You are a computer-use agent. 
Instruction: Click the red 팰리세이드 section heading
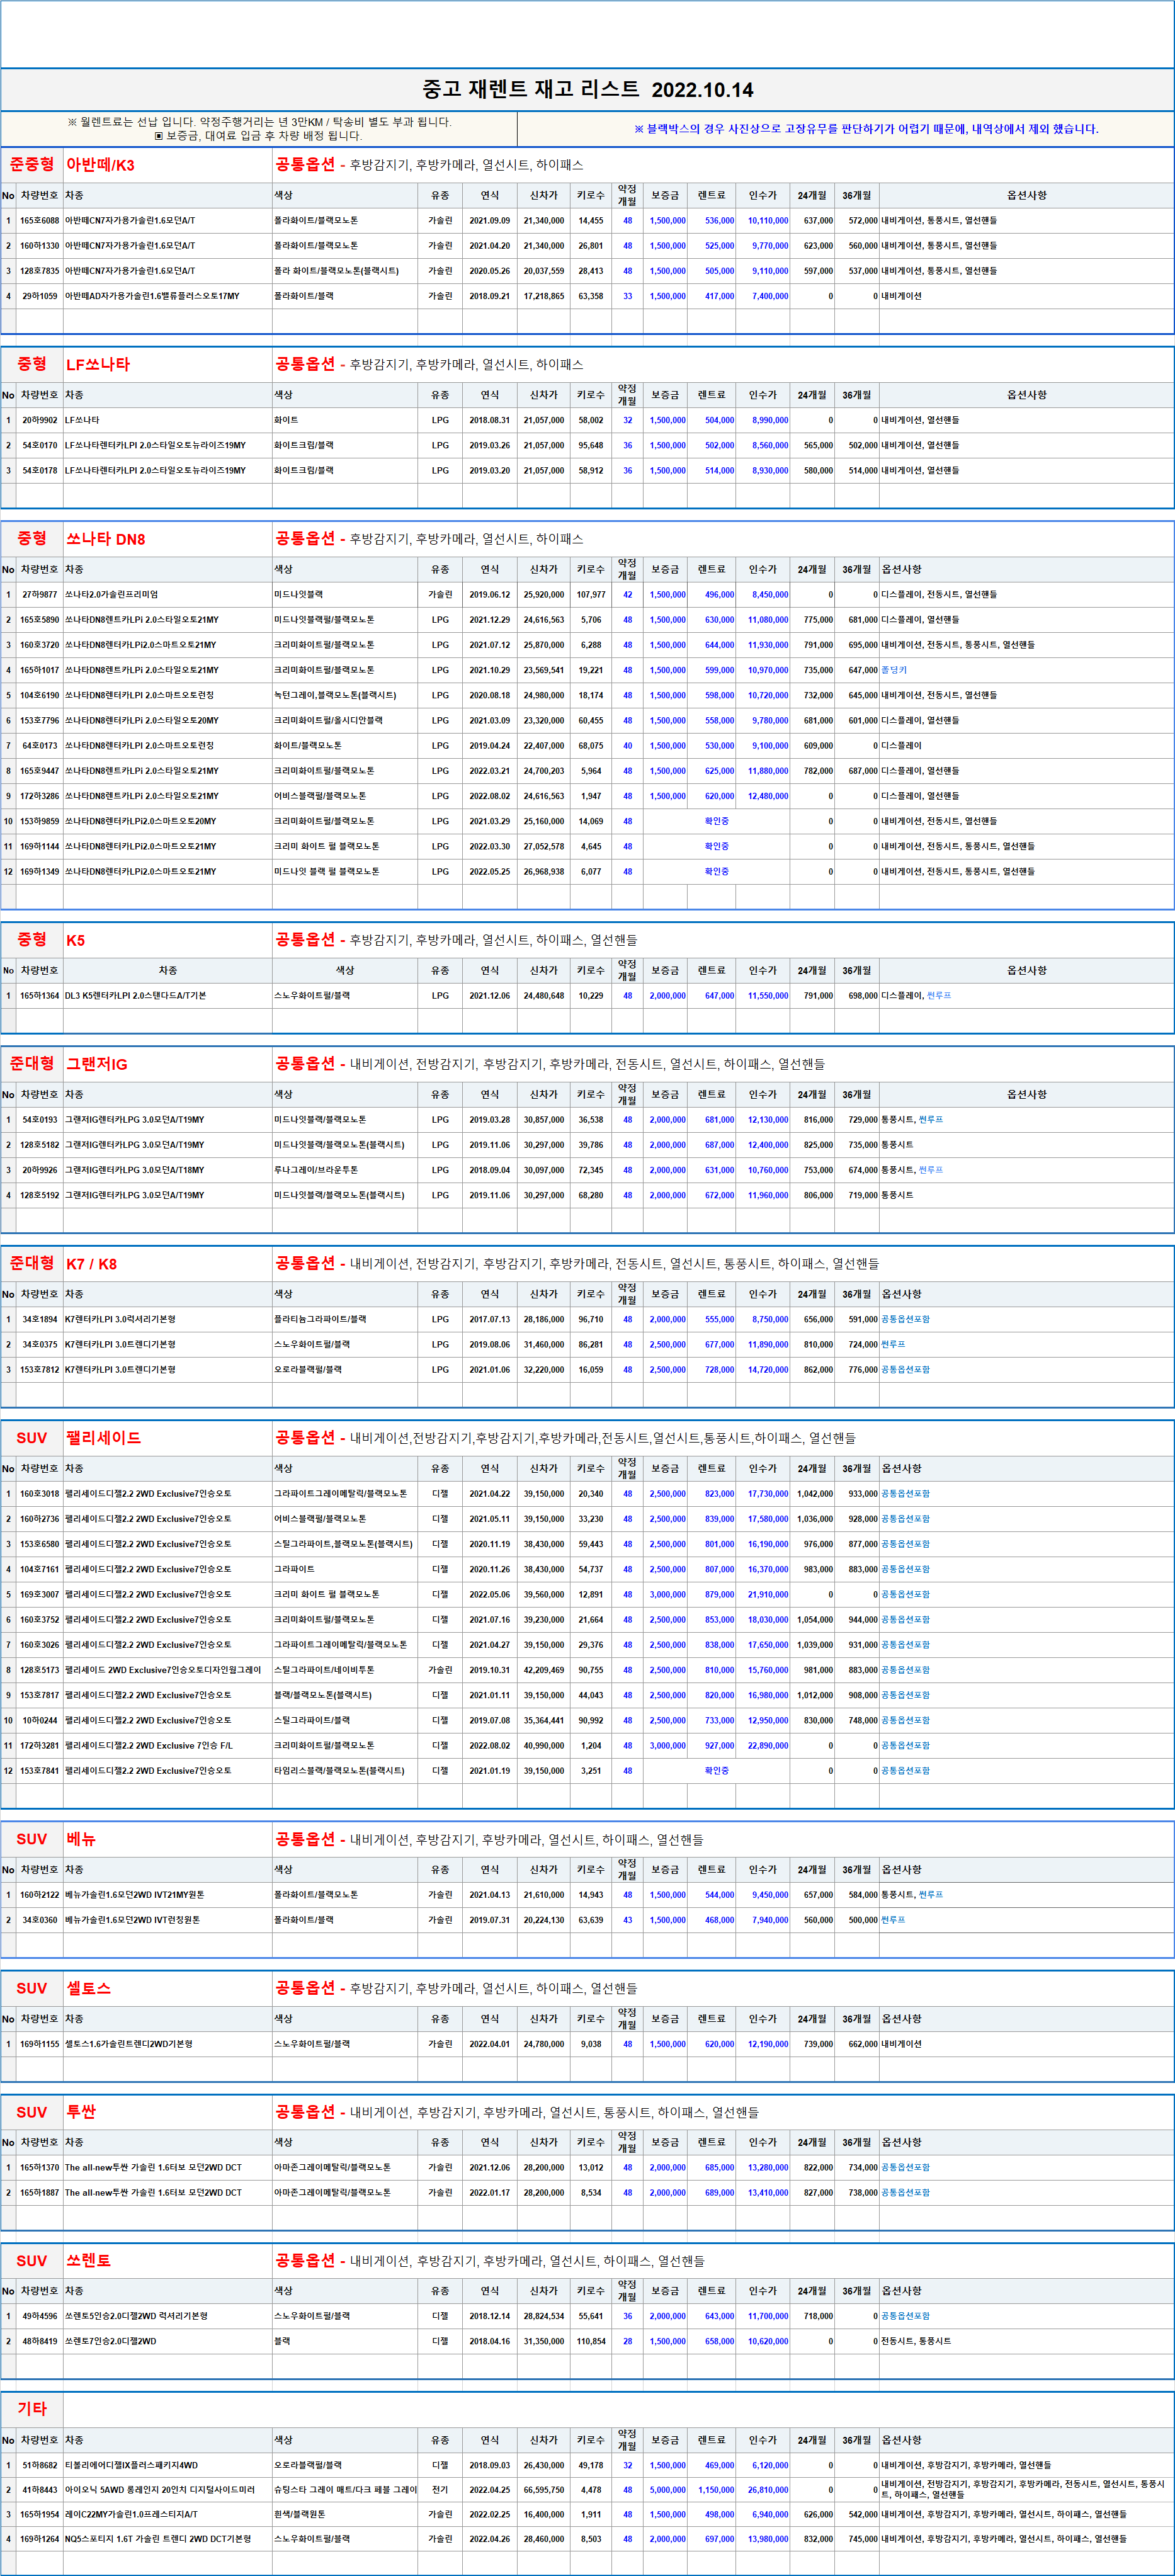click(104, 1438)
